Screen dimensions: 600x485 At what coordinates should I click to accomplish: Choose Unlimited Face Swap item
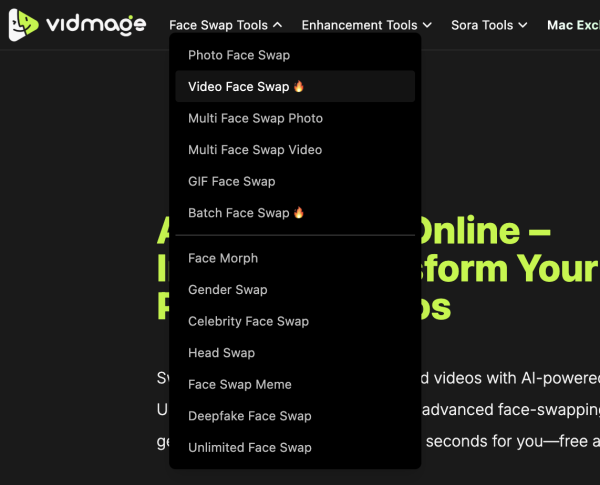click(x=250, y=447)
